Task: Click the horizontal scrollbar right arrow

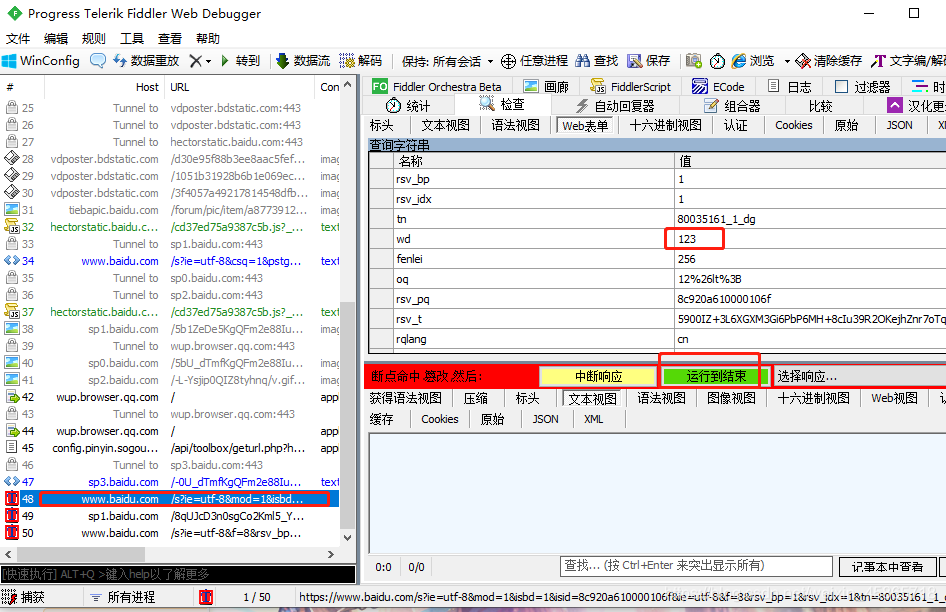Action: coord(331,554)
